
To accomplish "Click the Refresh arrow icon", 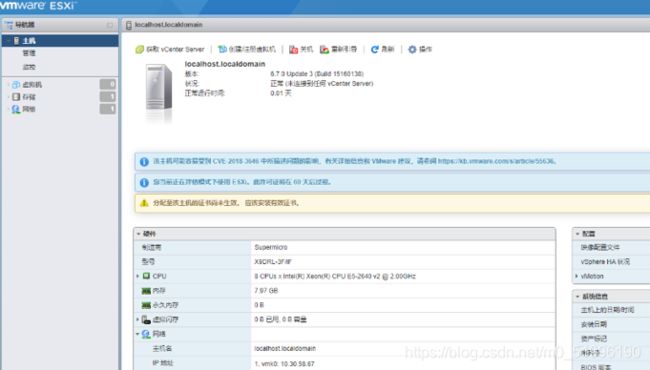I will click(x=374, y=49).
